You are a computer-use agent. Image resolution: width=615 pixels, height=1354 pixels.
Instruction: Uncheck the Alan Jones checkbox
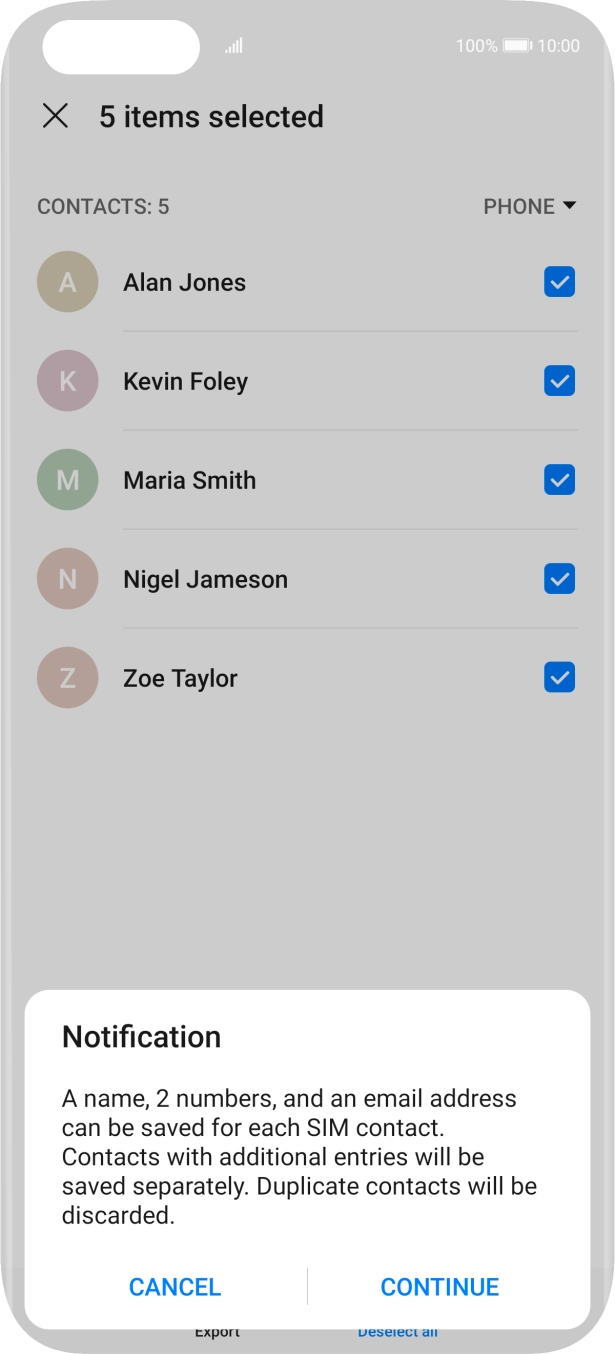pyautogui.click(x=559, y=282)
